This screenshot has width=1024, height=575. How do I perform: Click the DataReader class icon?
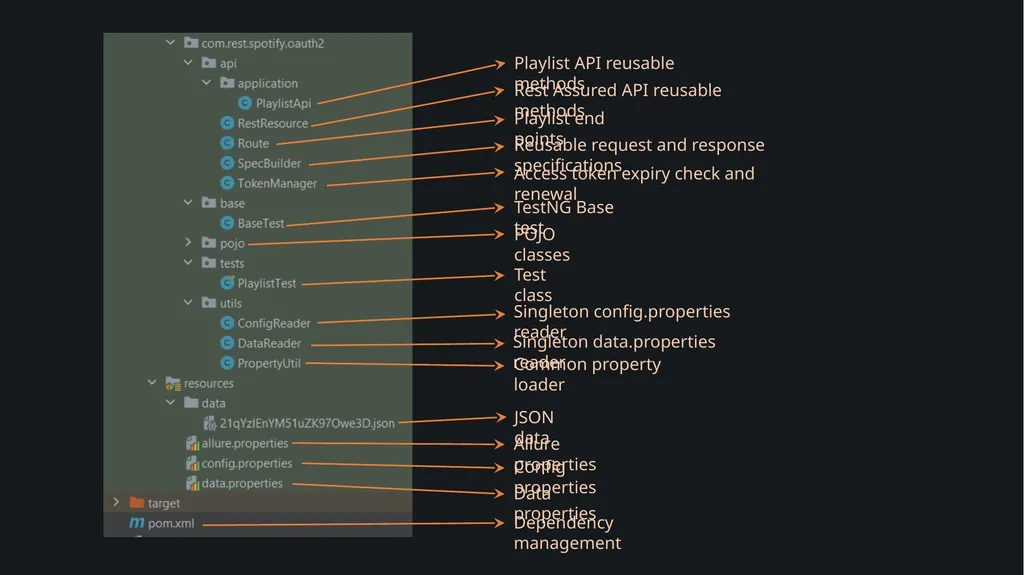[x=227, y=343]
